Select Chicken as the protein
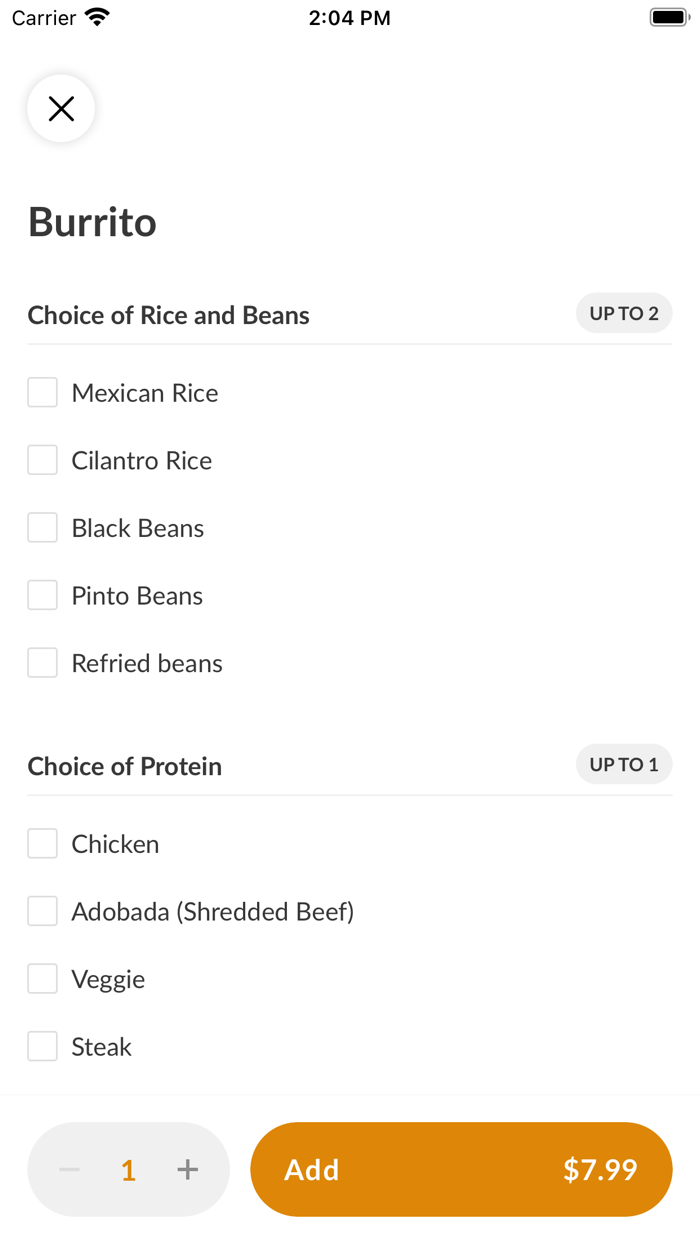Viewport: 700px width, 1244px height. (42, 844)
